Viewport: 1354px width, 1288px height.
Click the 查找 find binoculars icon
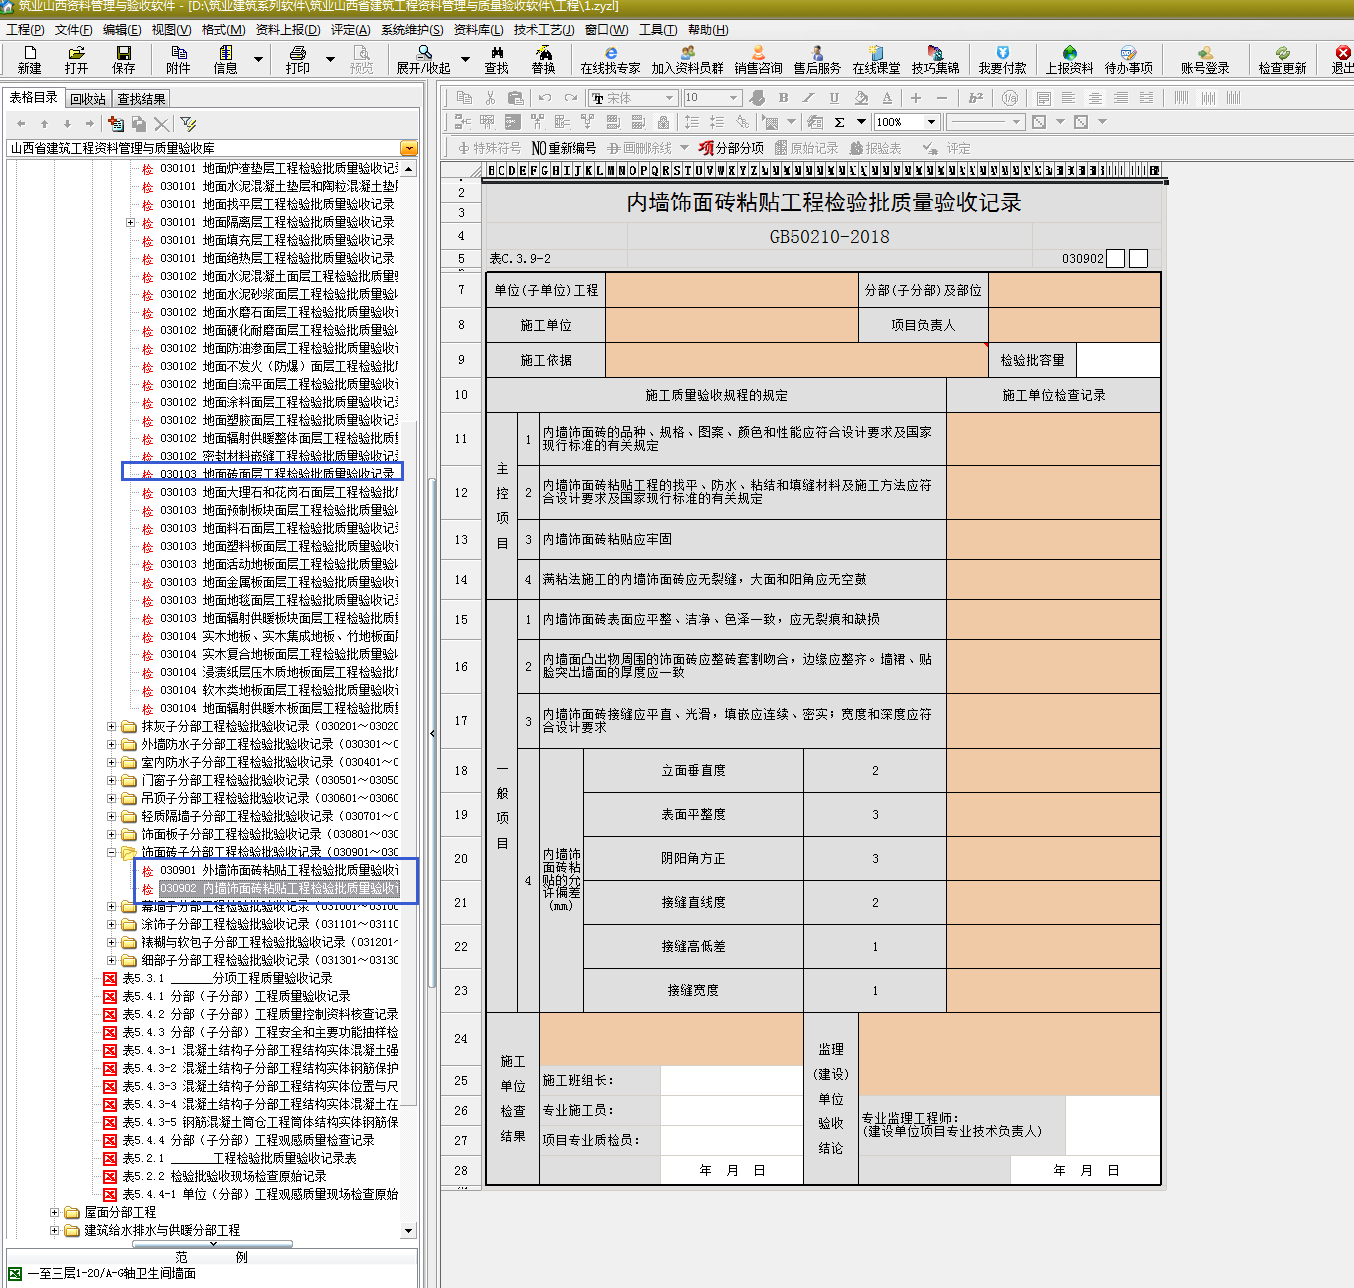coord(496,59)
